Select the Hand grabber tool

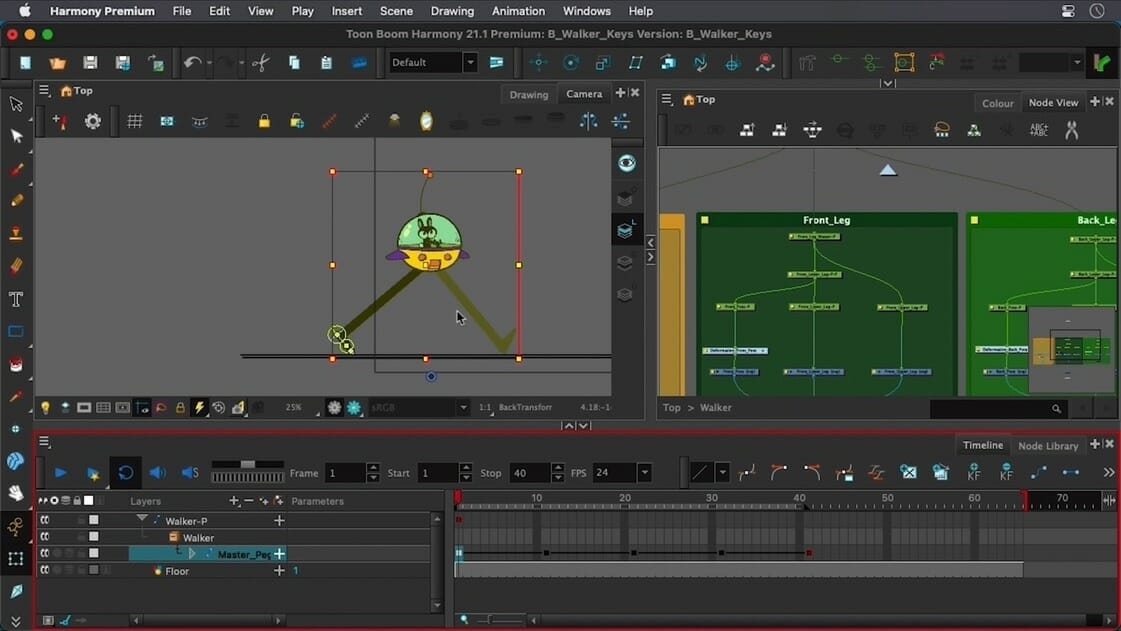(x=16, y=493)
